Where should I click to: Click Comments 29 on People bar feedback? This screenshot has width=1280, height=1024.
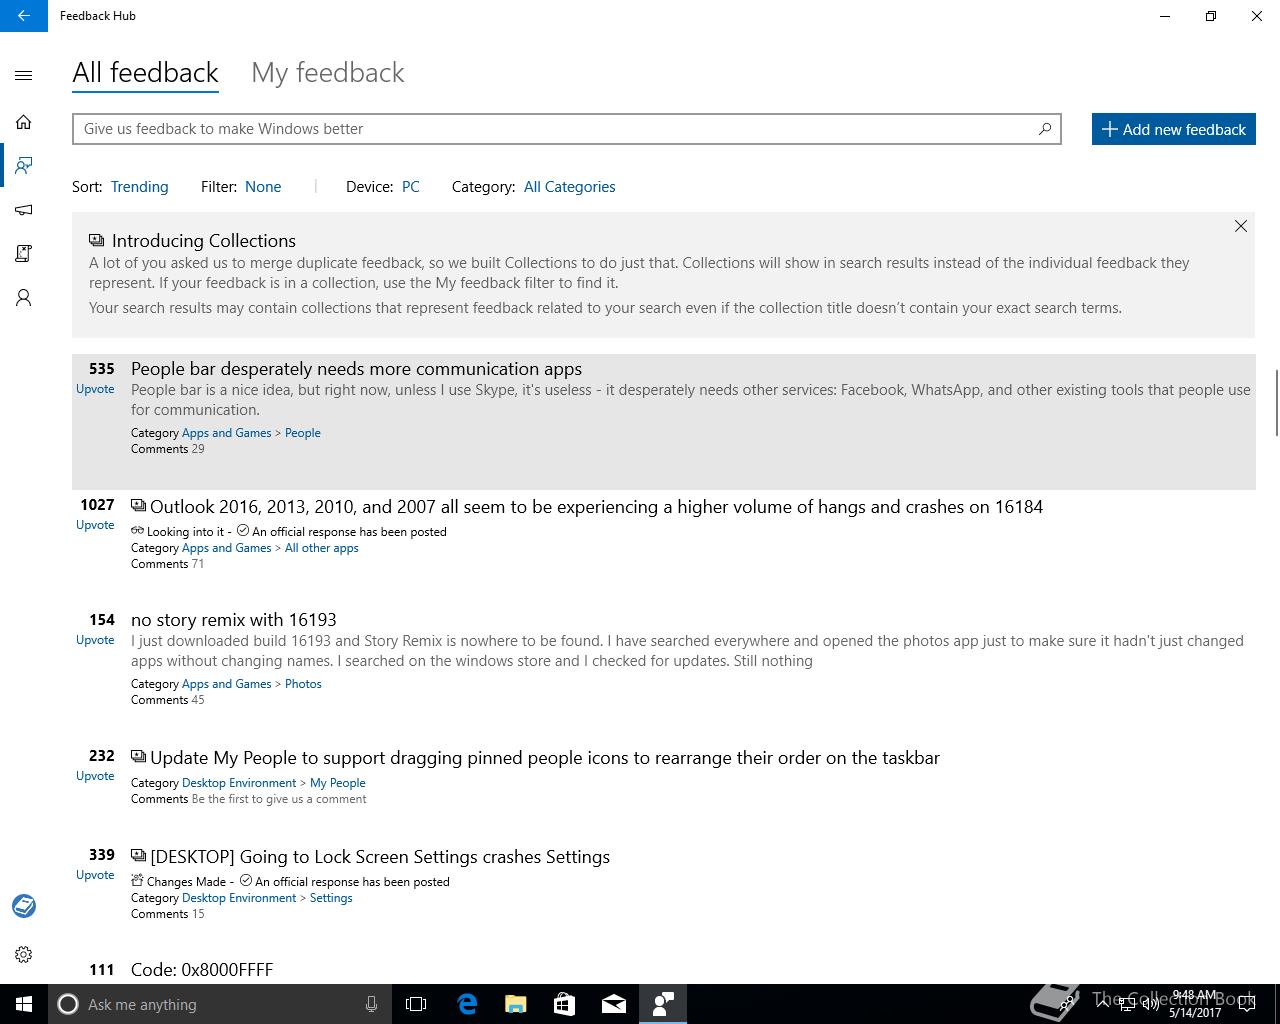168,449
